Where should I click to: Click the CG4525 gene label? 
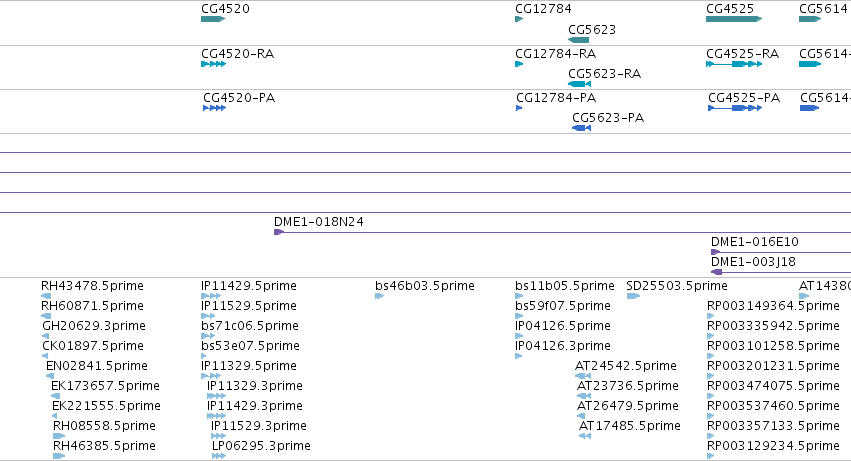[x=730, y=9]
